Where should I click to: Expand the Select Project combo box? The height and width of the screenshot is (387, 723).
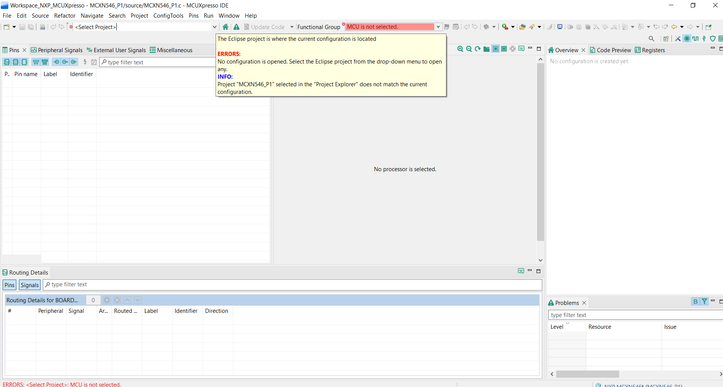[x=214, y=27]
